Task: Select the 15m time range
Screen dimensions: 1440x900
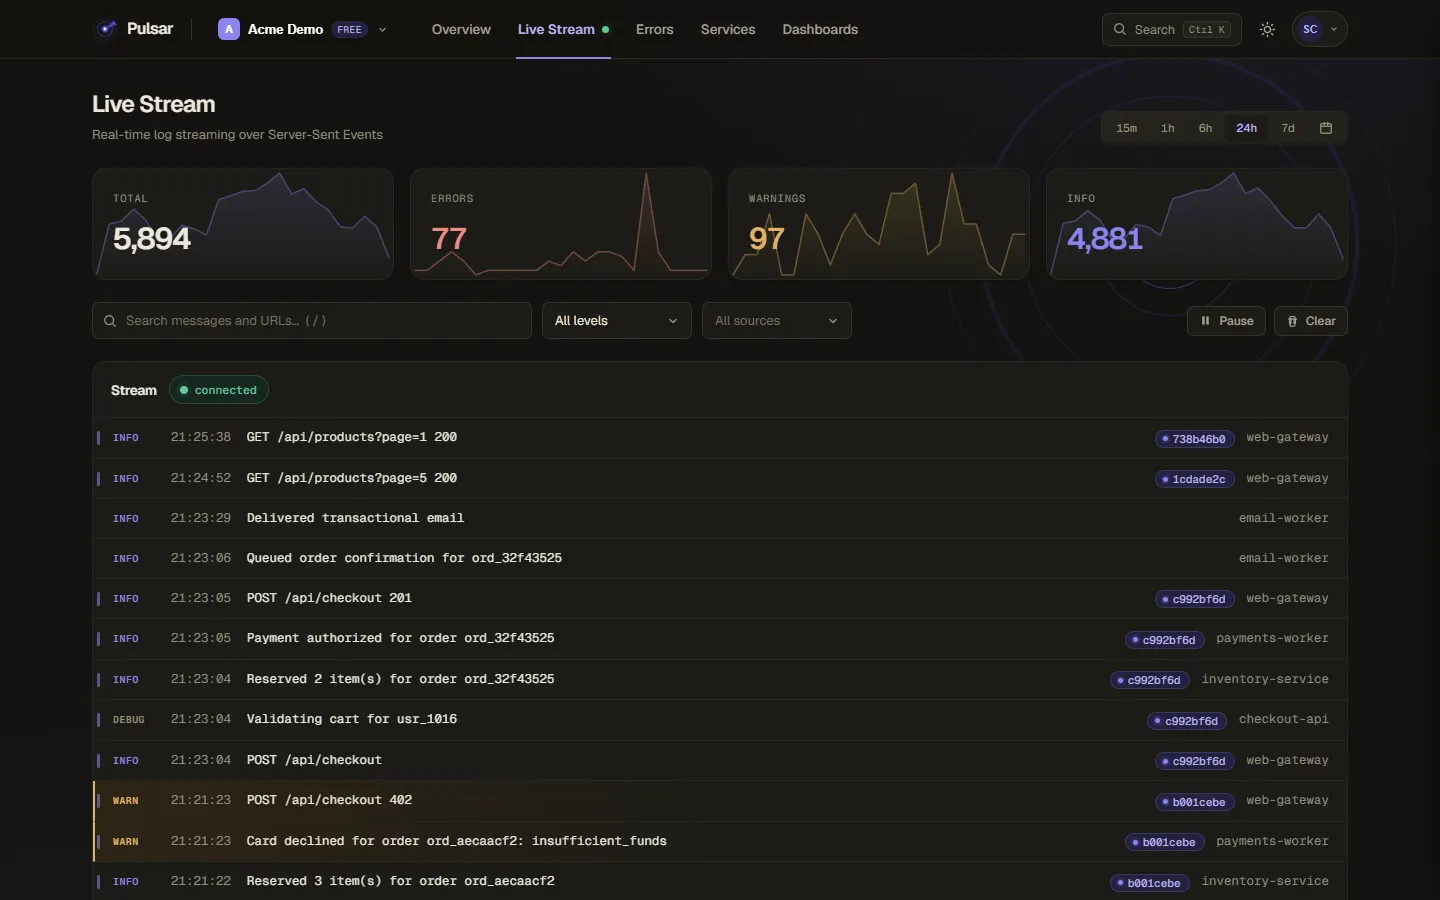Action: tap(1126, 128)
